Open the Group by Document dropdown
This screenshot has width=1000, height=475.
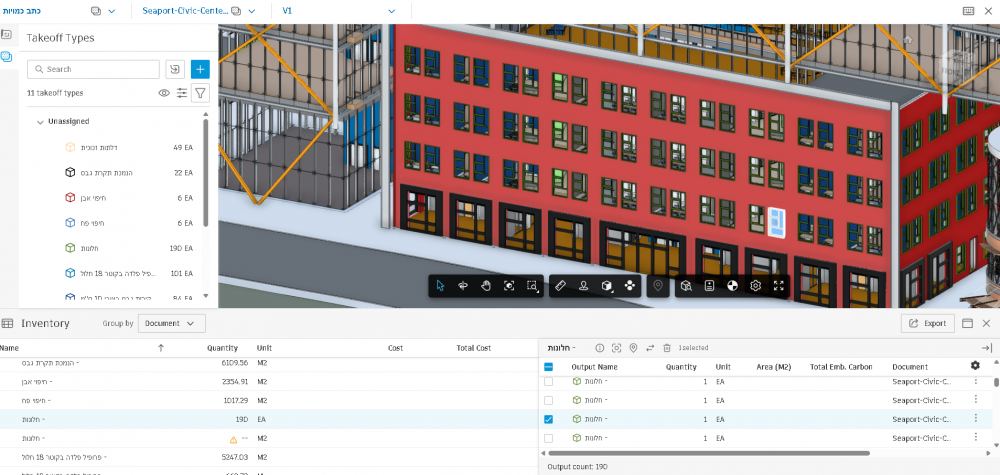172,323
